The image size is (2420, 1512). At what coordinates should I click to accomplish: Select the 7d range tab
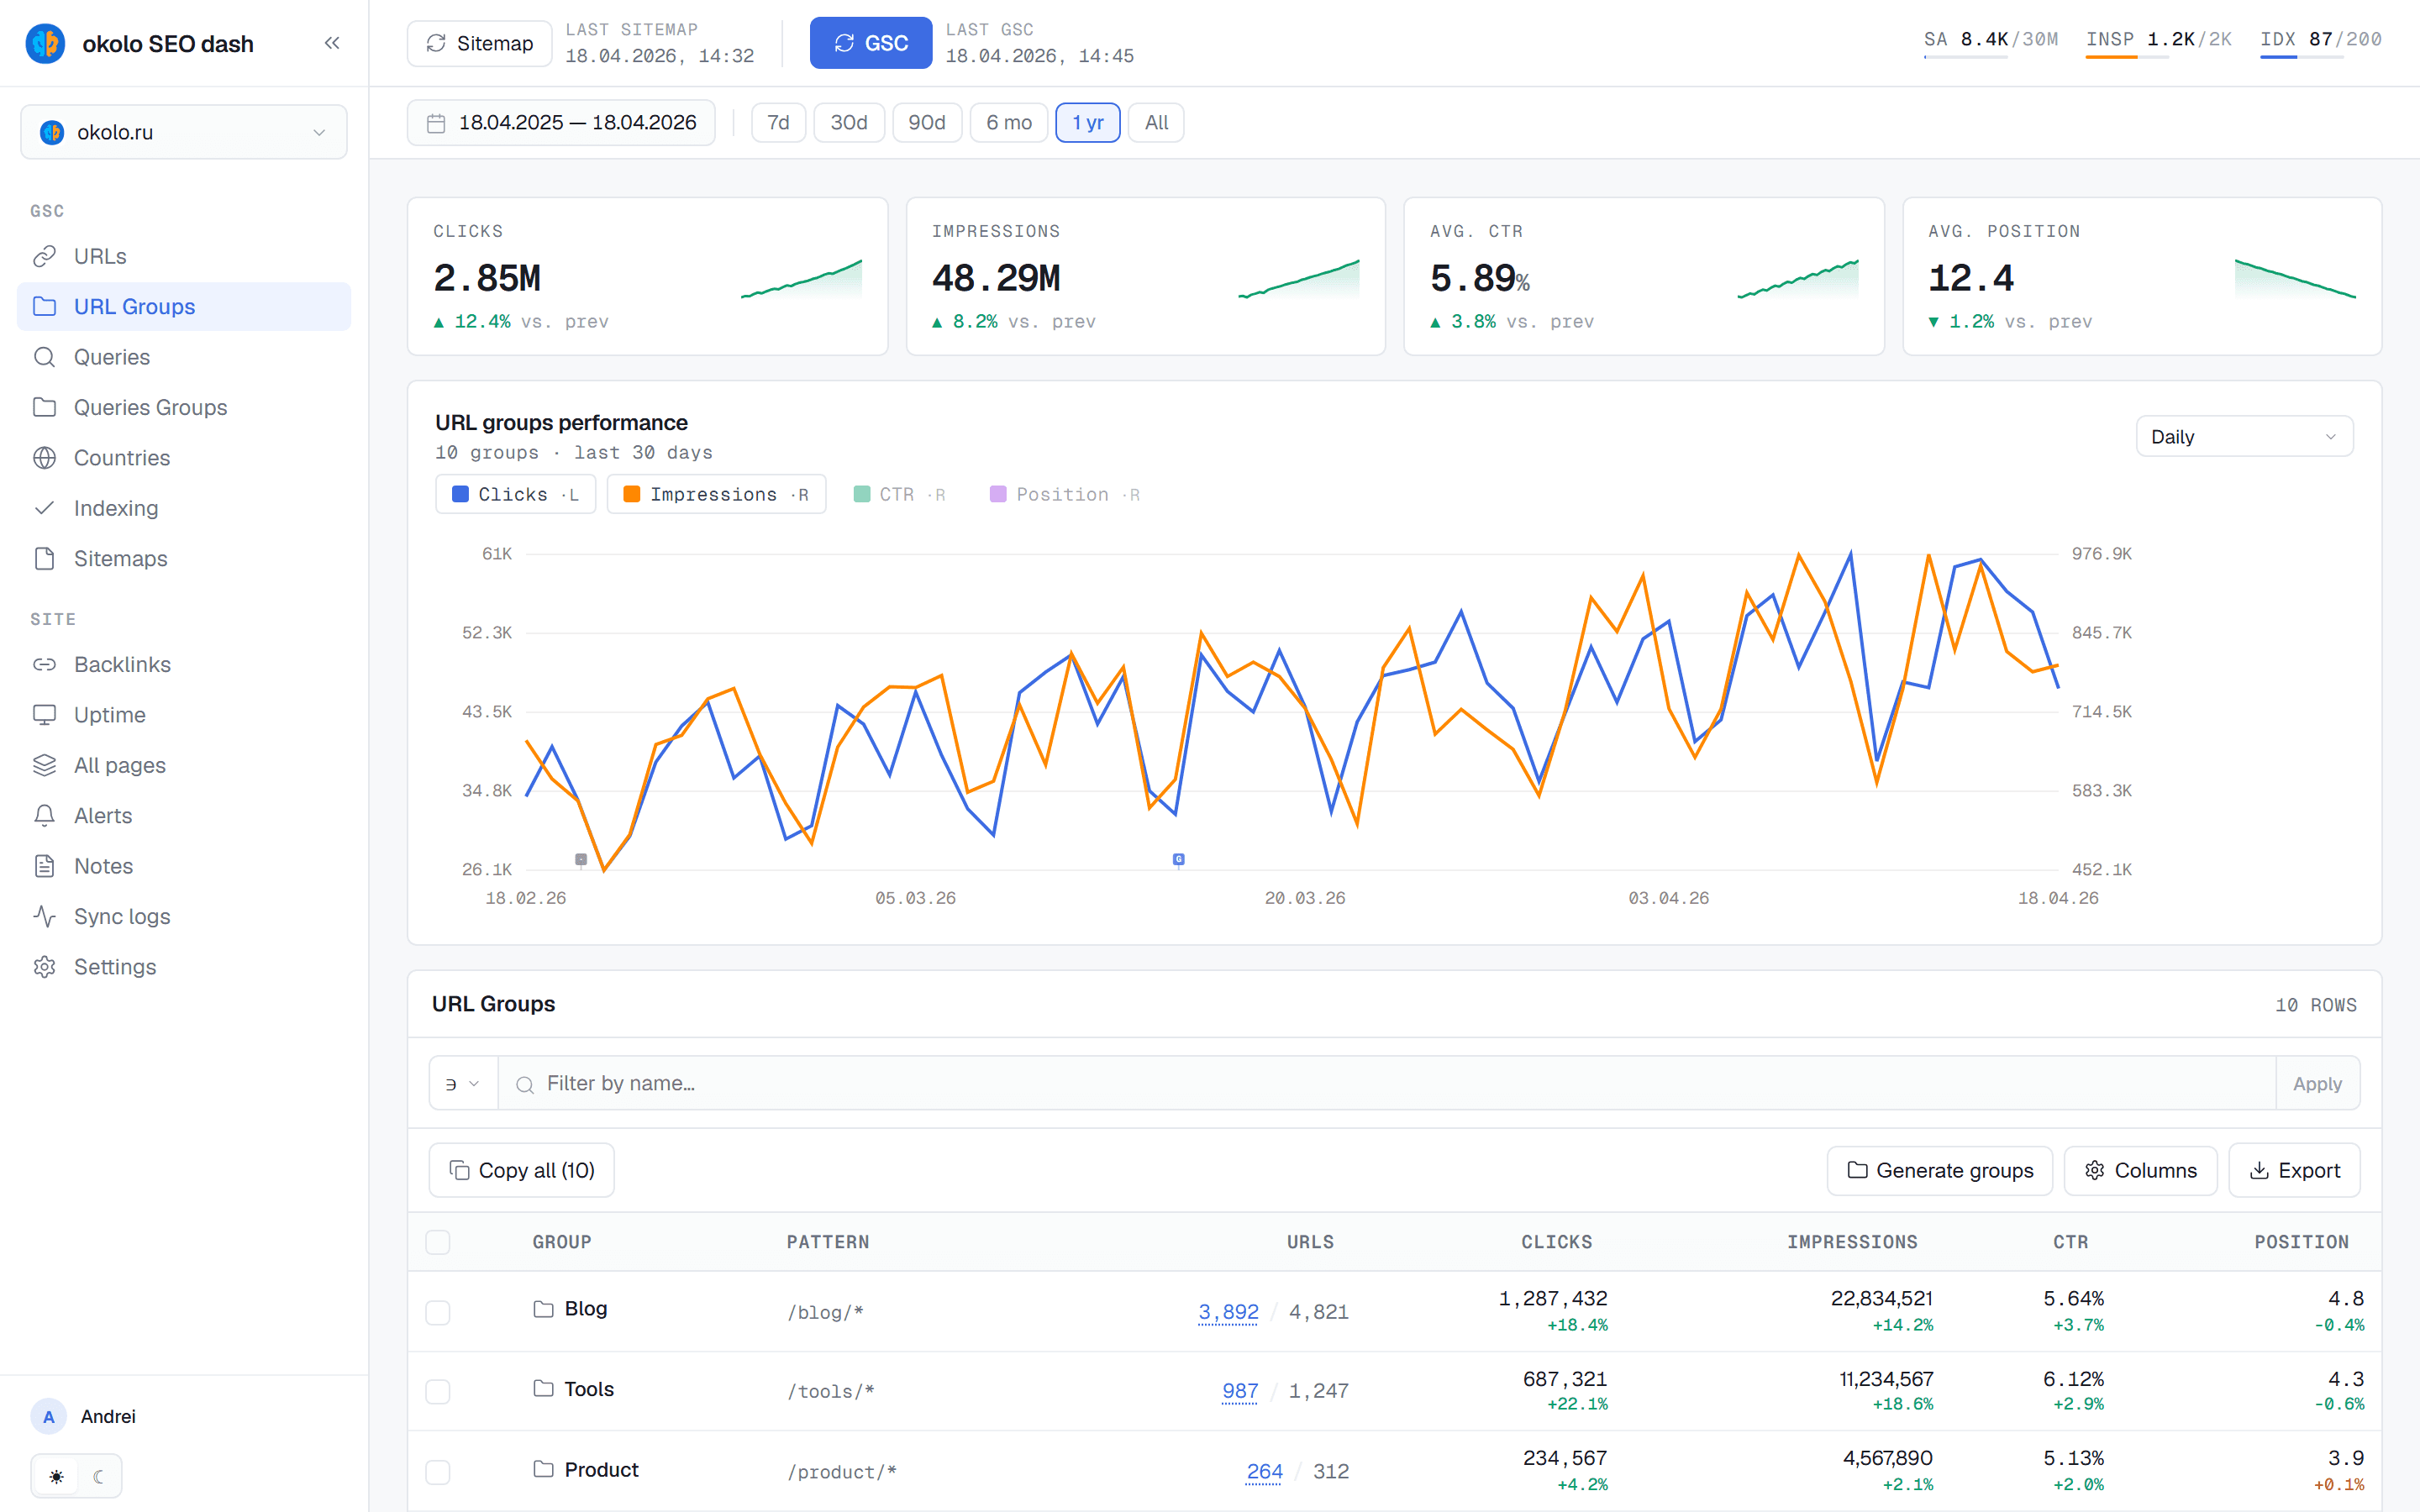[778, 123]
